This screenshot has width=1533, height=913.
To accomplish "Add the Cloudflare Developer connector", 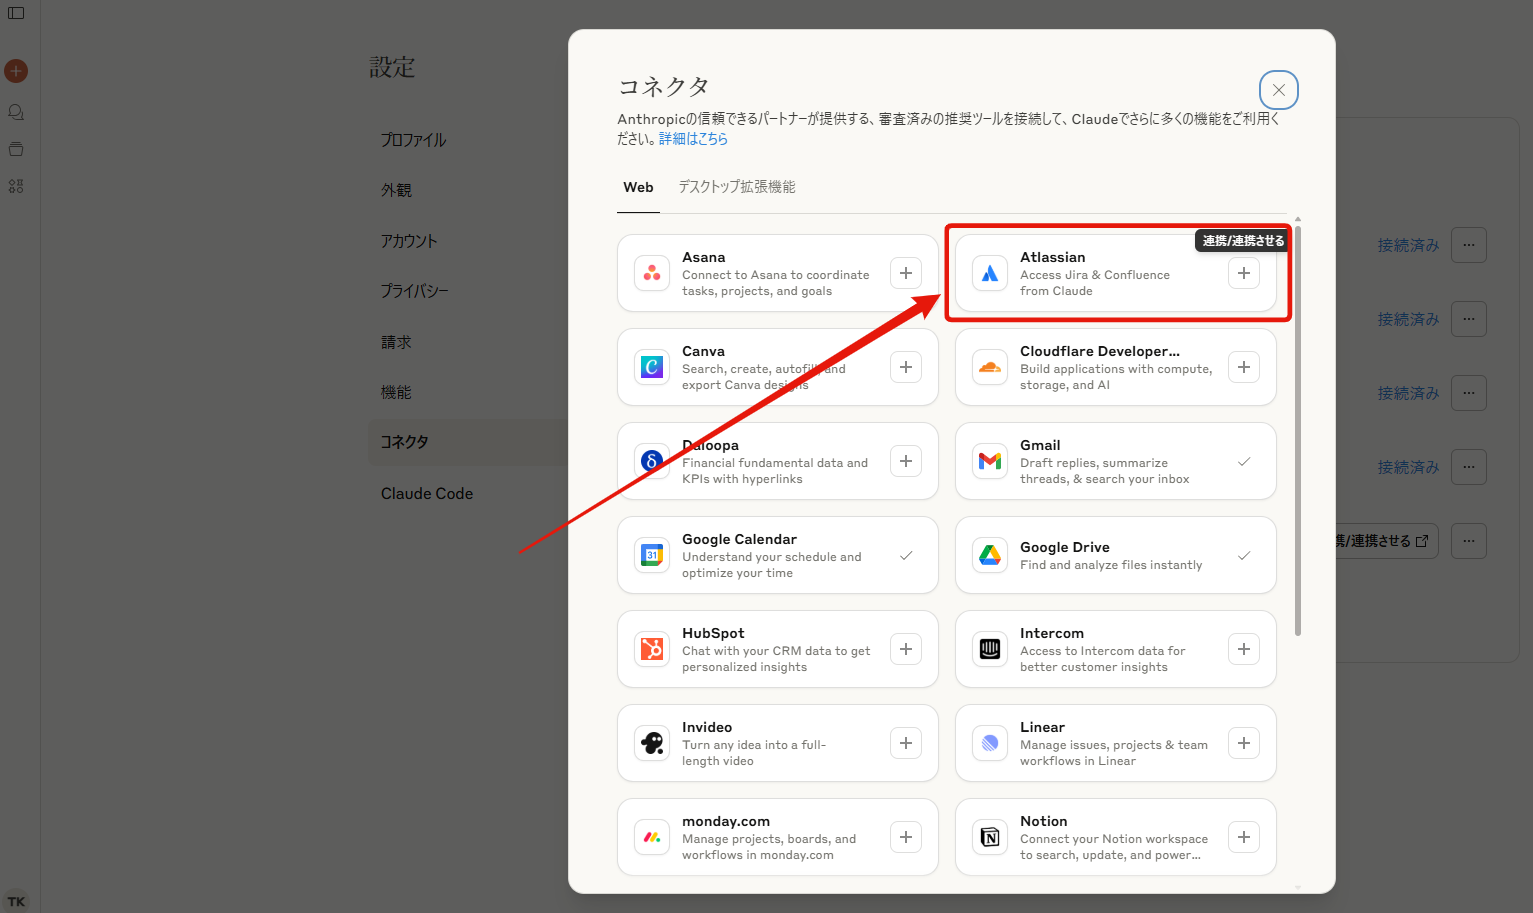I will tap(1244, 367).
